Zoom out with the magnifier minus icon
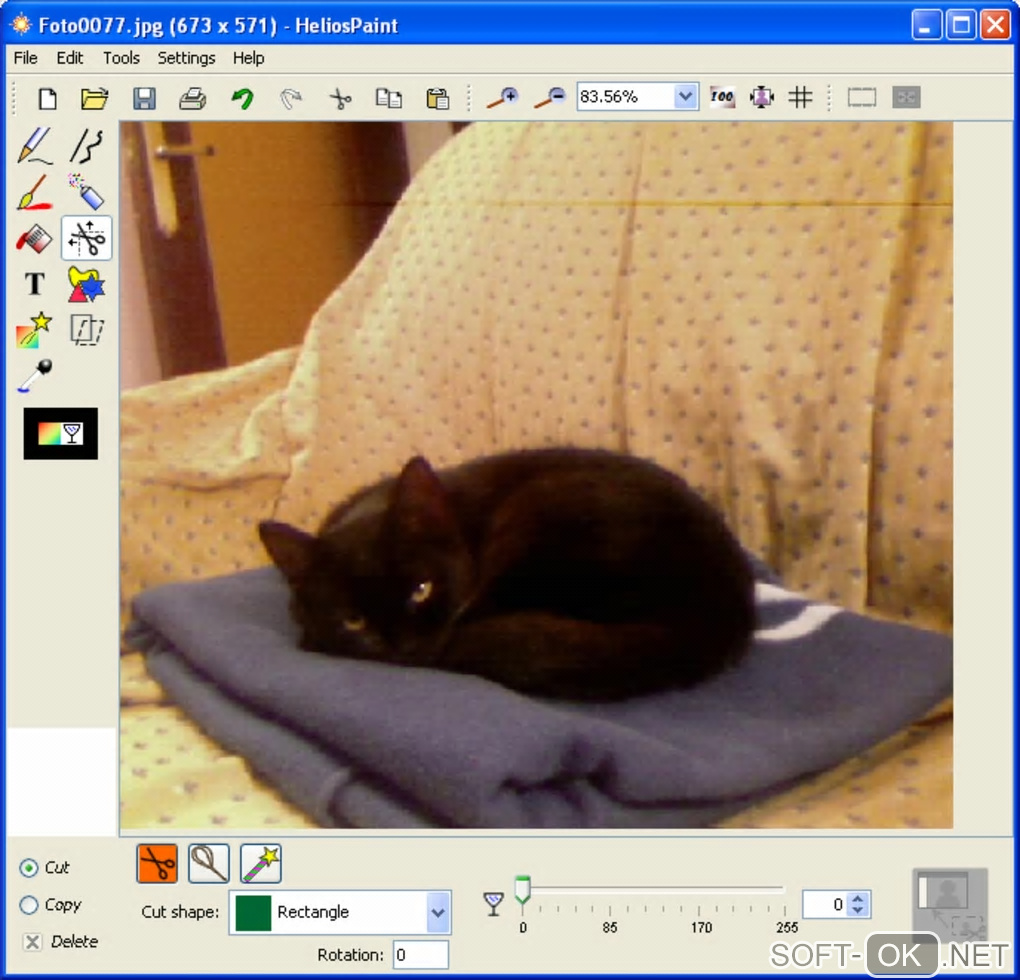The height and width of the screenshot is (980, 1020). pyautogui.click(x=550, y=99)
